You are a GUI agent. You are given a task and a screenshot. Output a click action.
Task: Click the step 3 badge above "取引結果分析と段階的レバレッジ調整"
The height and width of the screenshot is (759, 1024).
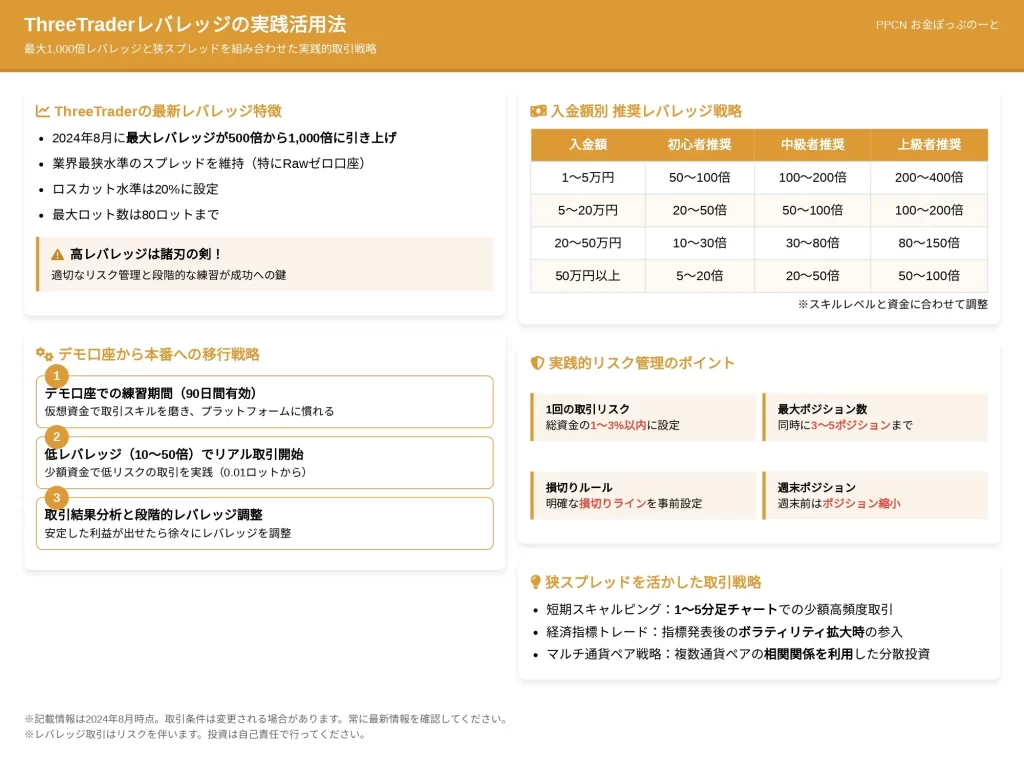57,497
